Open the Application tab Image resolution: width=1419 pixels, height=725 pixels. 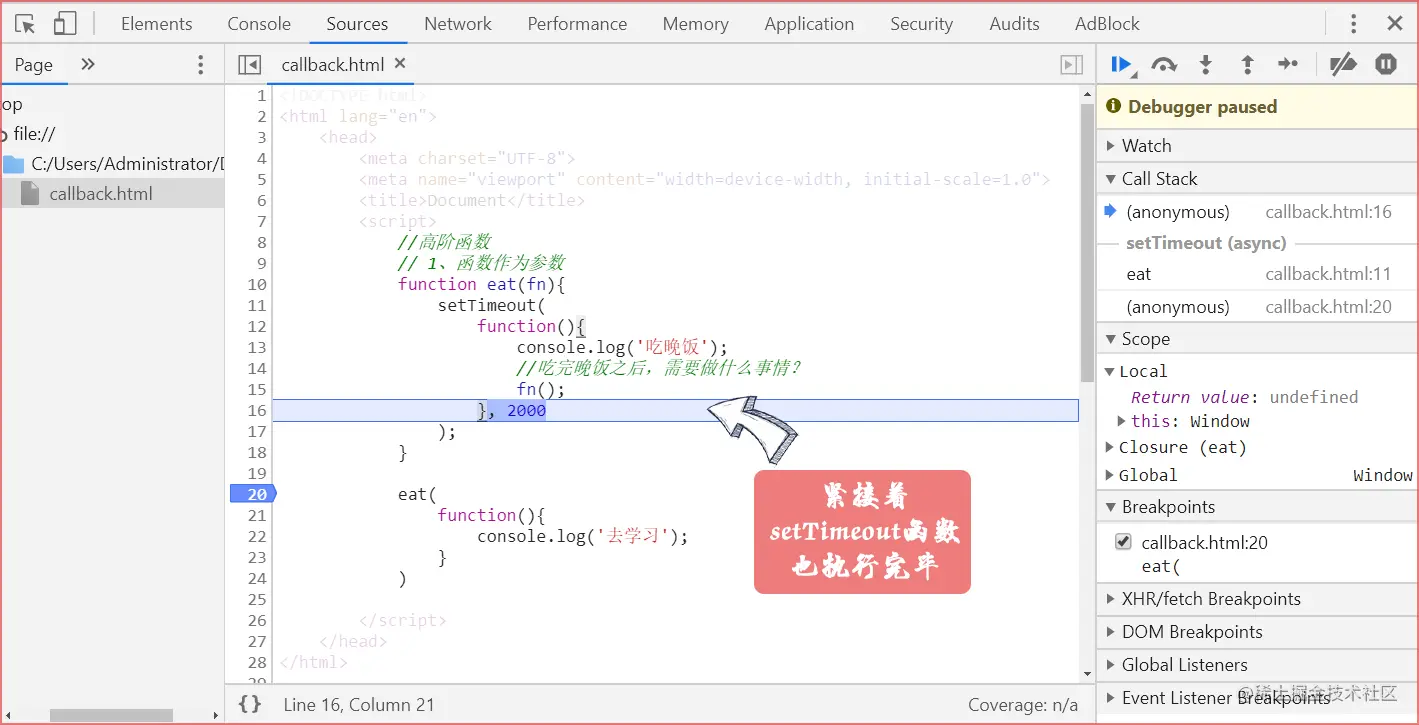pyautogui.click(x=809, y=24)
